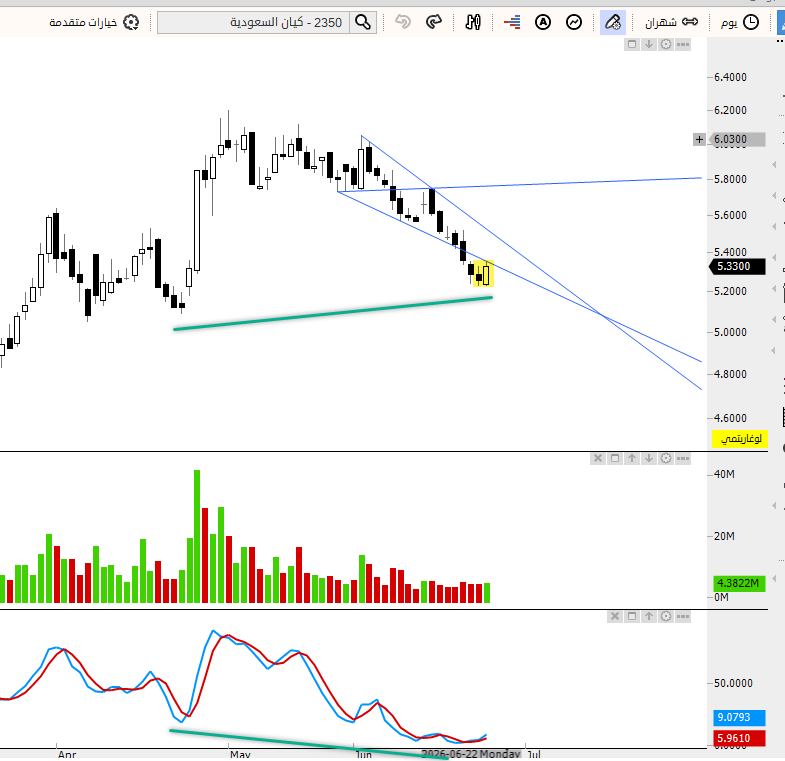Screen dimensions: 785x761
Task: Maximize the stochastic oscillator panel
Action: pyautogui.click(x=632, y=616)
